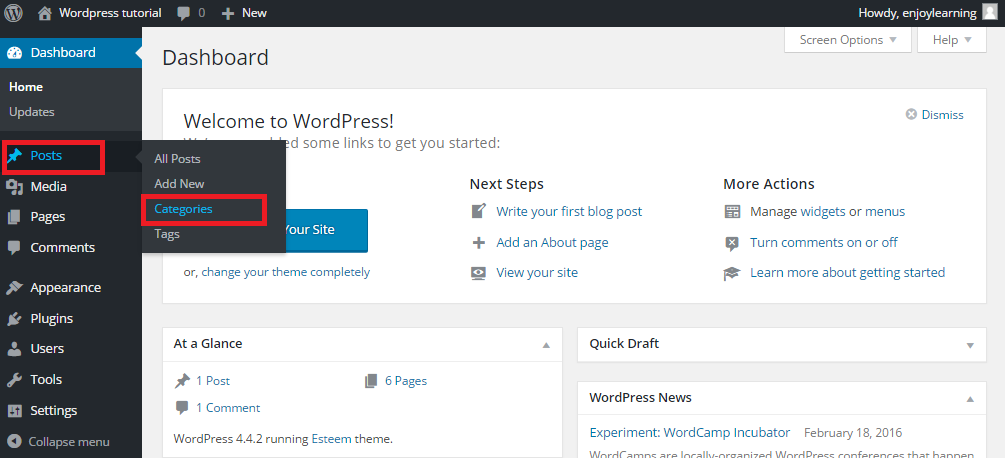This screenshot has width=1005, height=458.
Task: Click the plus icon beside Add an About page
Action: pos(478,243)
